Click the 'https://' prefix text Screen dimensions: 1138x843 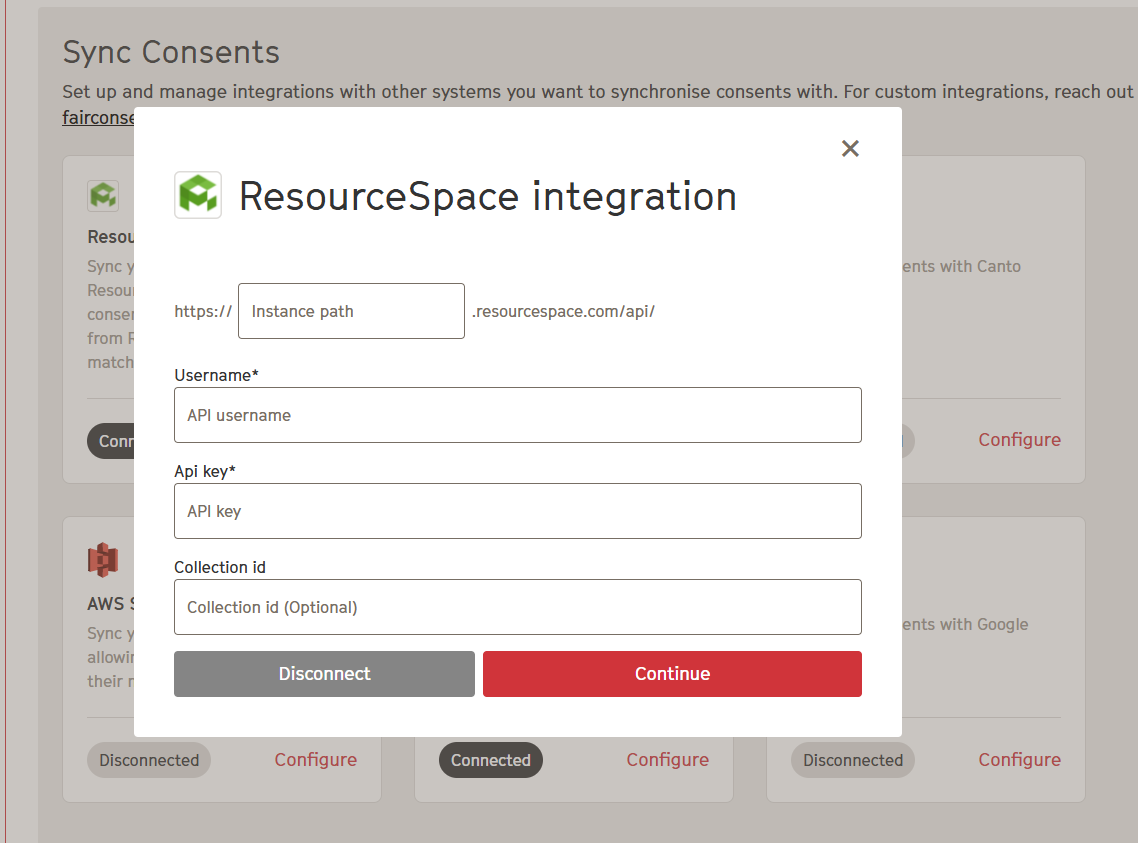pyautogui.click(x=203, y=311)
